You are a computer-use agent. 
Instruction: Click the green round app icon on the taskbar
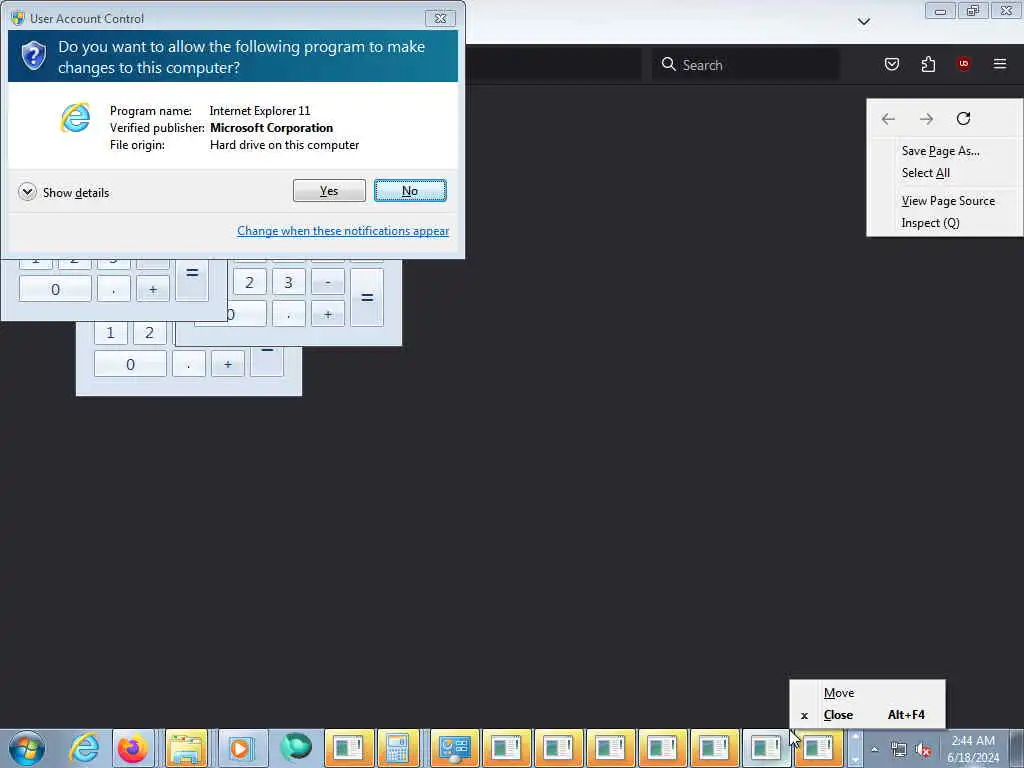point(295,748)
